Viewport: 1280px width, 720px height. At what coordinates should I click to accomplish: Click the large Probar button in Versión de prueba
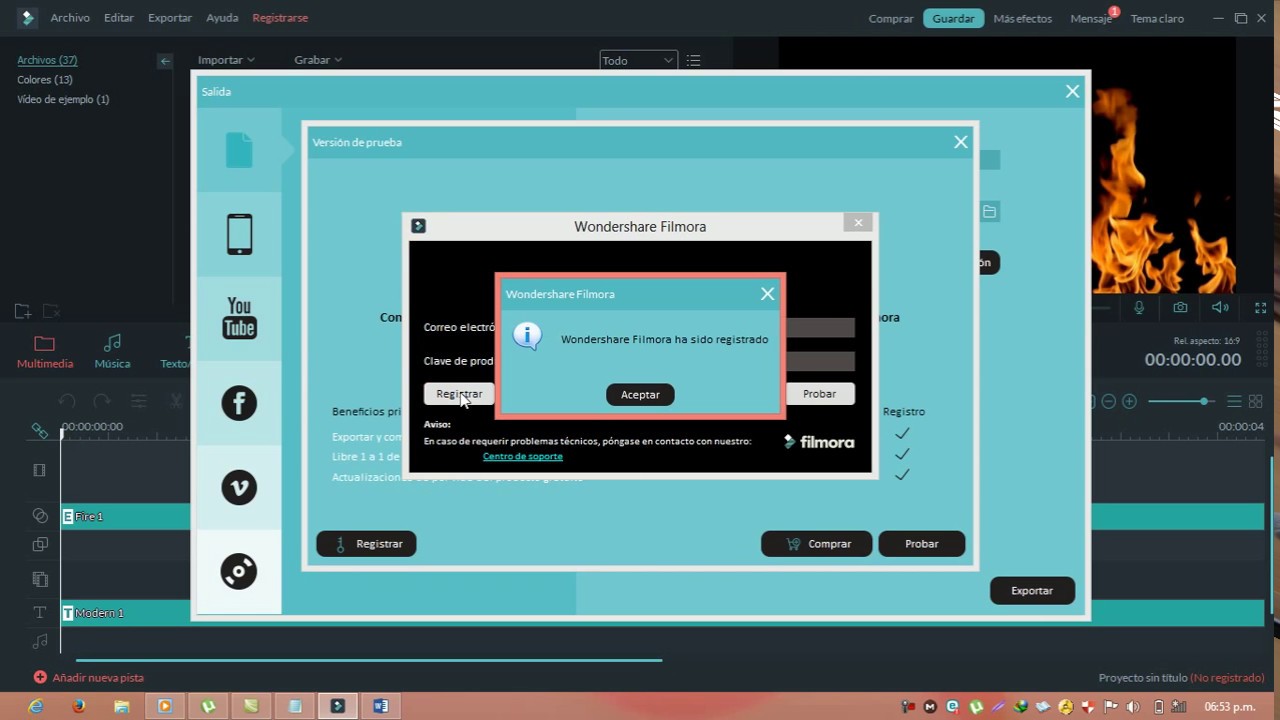tap(921, 544)
